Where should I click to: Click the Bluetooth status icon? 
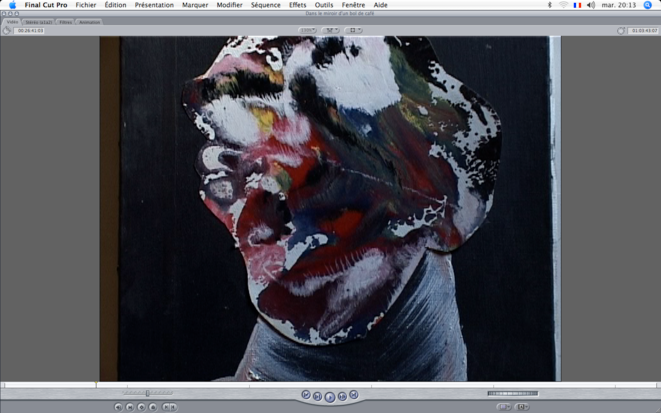tap(550, 5)
